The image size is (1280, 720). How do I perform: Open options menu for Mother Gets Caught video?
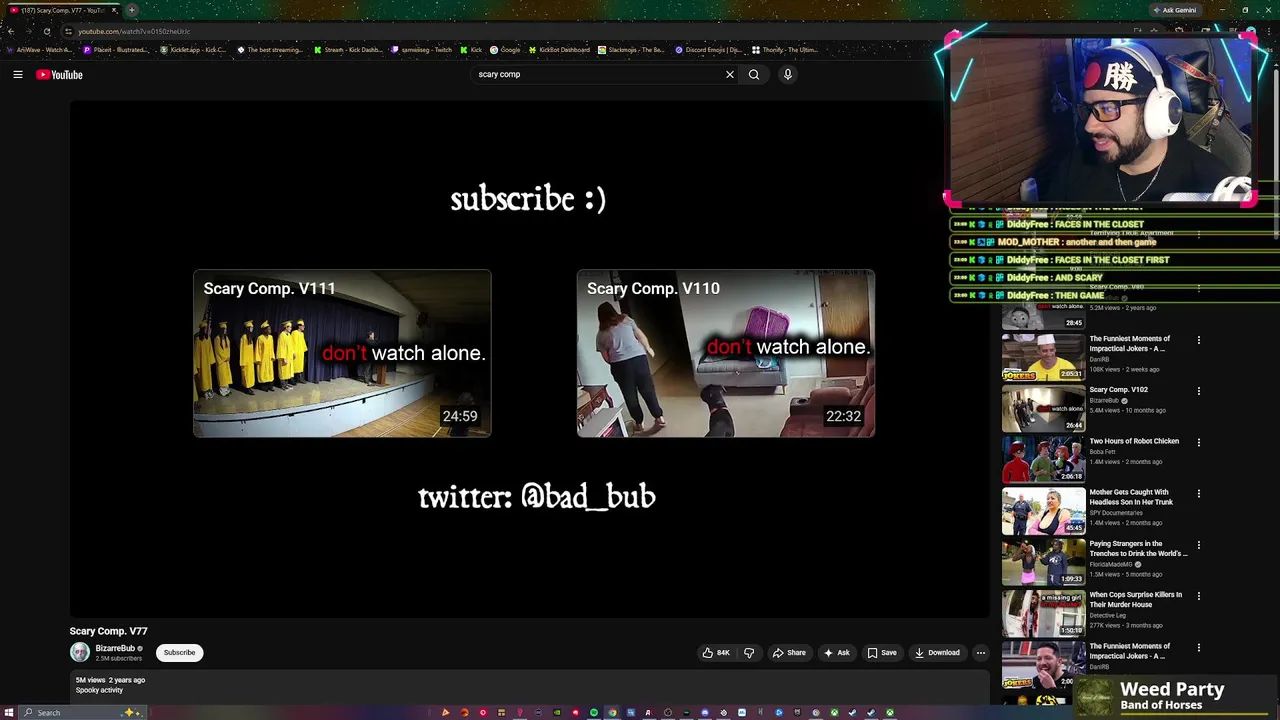point(1199,494)
